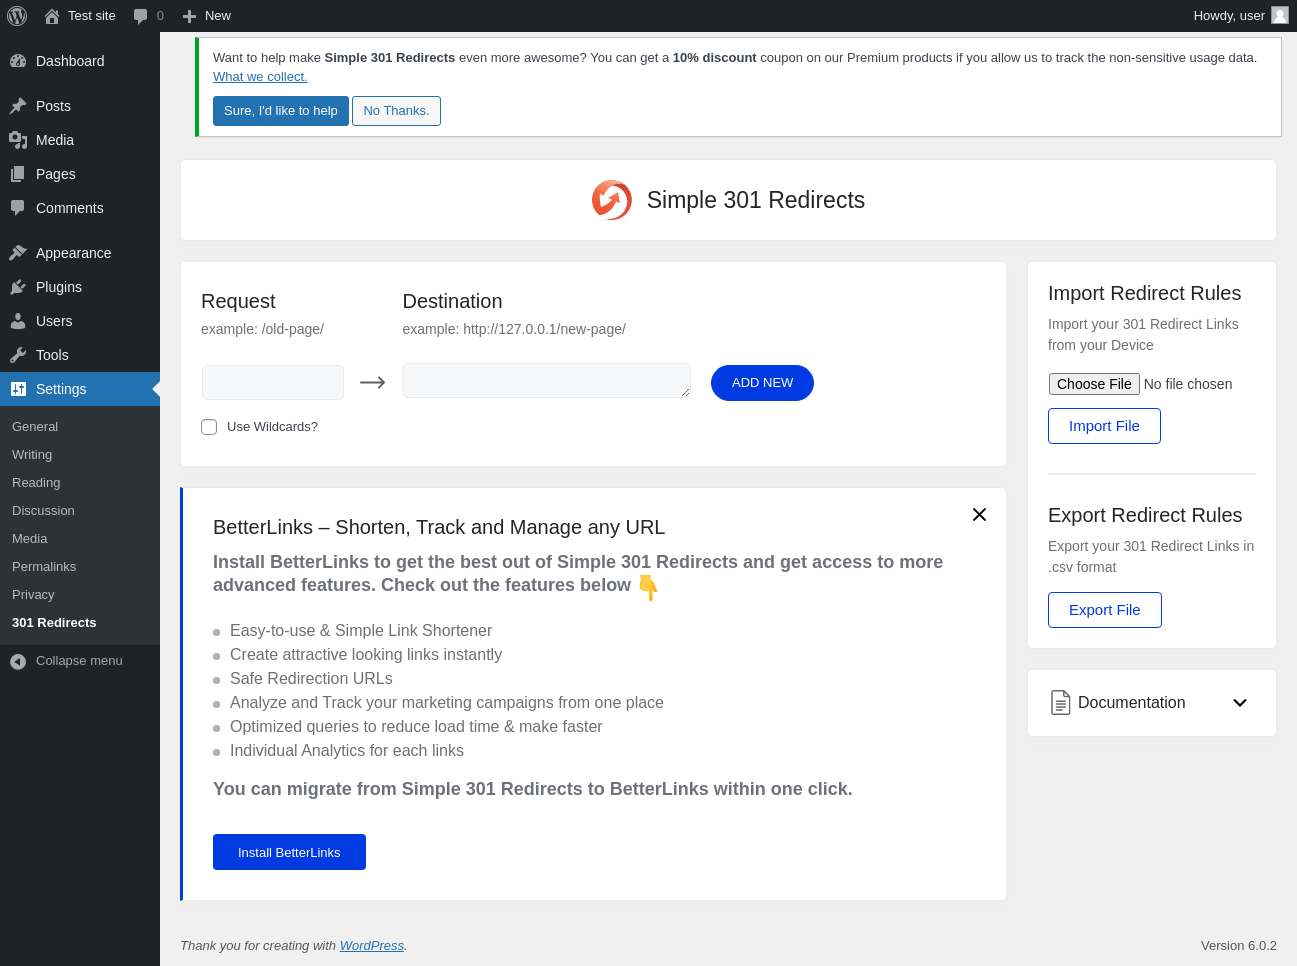Click the Install BetterLinks button
This screenshot has height=966, width=1297.
click(x=289, y=852)
